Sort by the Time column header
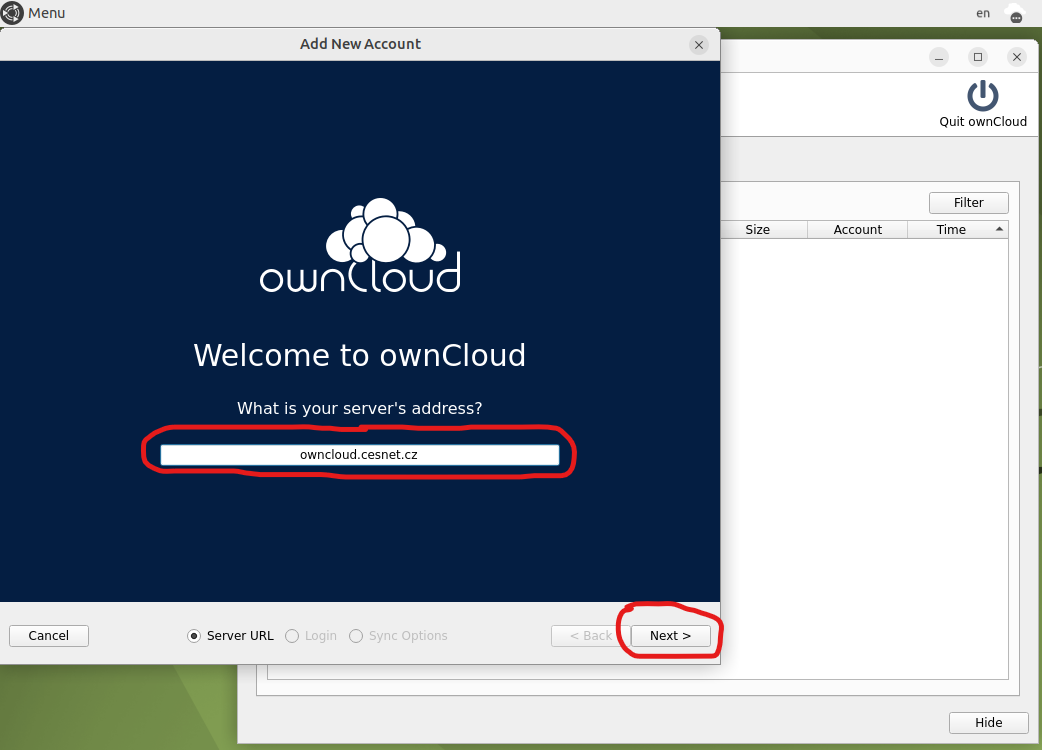This screenshot has height=750, width=1042. click(958, 230)
